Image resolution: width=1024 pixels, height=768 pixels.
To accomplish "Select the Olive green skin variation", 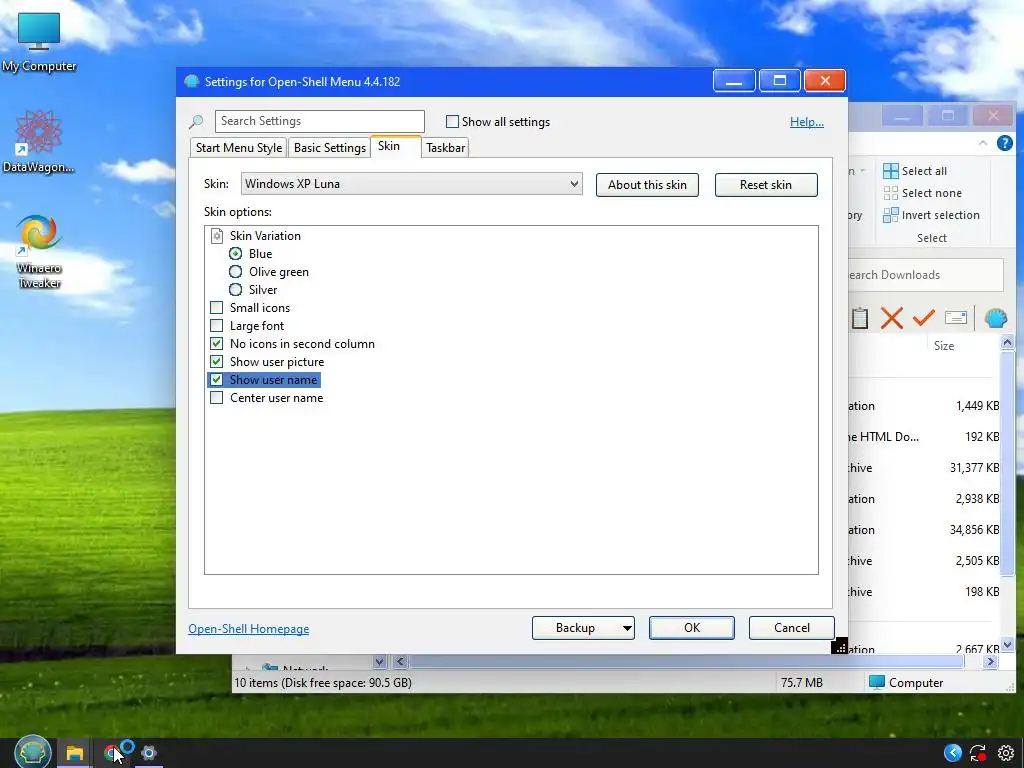I will 235,272.
